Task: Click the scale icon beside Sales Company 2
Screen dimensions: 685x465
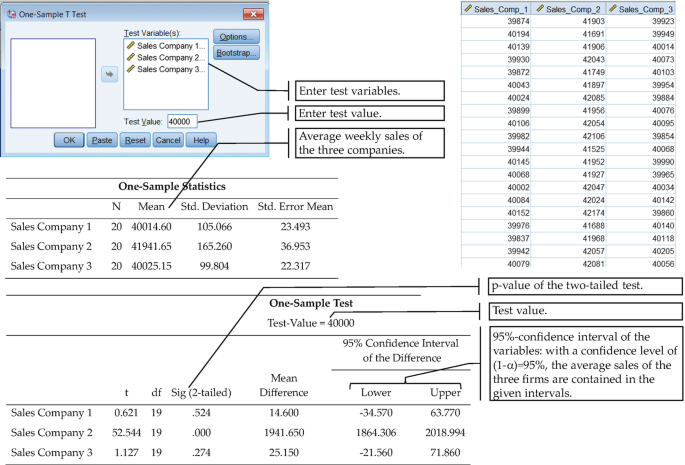Action: [x=130, y=58]
